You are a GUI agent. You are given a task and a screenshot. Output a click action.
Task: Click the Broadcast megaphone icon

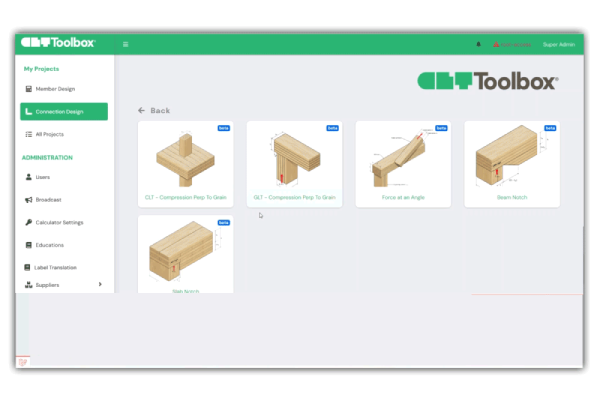tap(27, 200)
